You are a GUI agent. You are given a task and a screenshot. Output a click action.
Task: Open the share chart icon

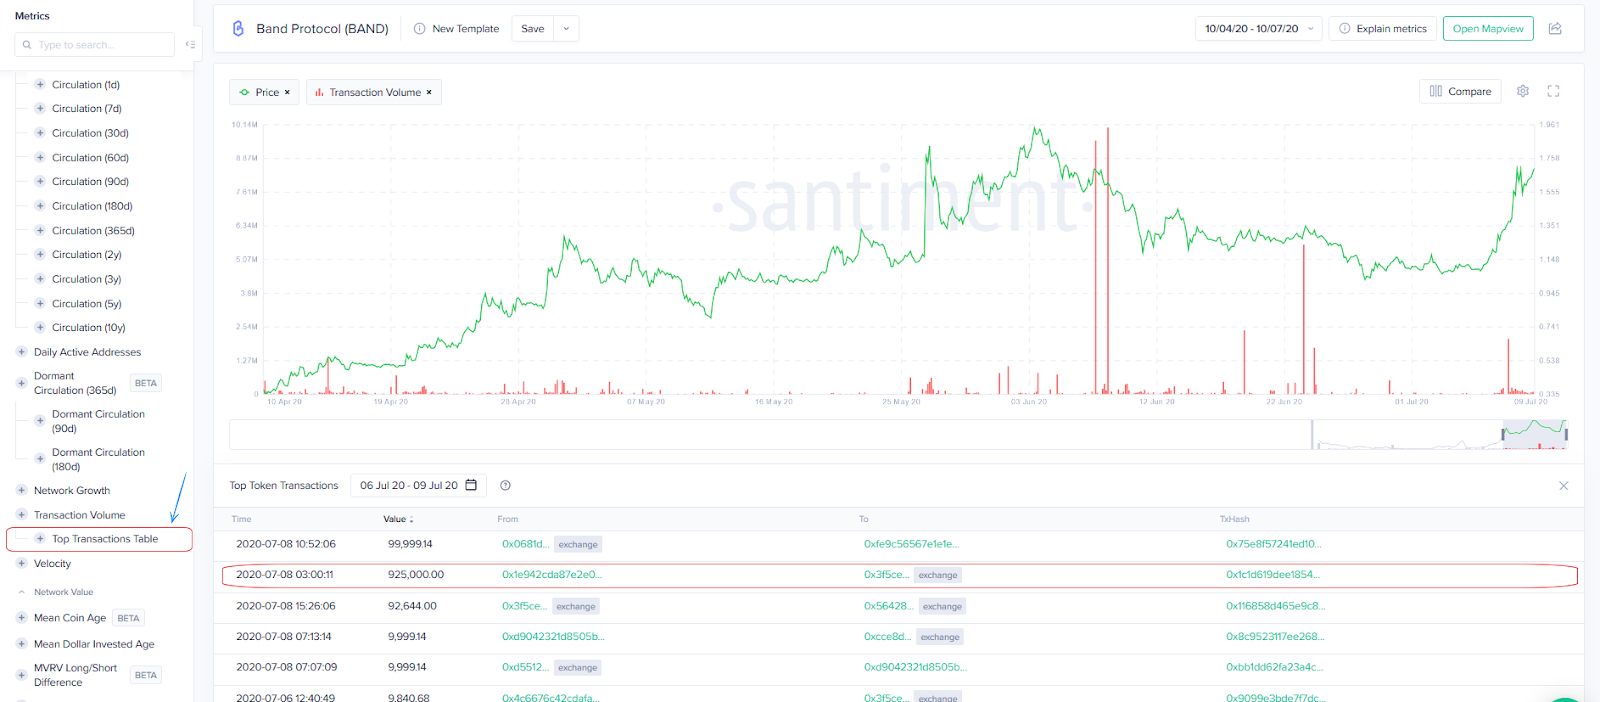[1555, 28]
